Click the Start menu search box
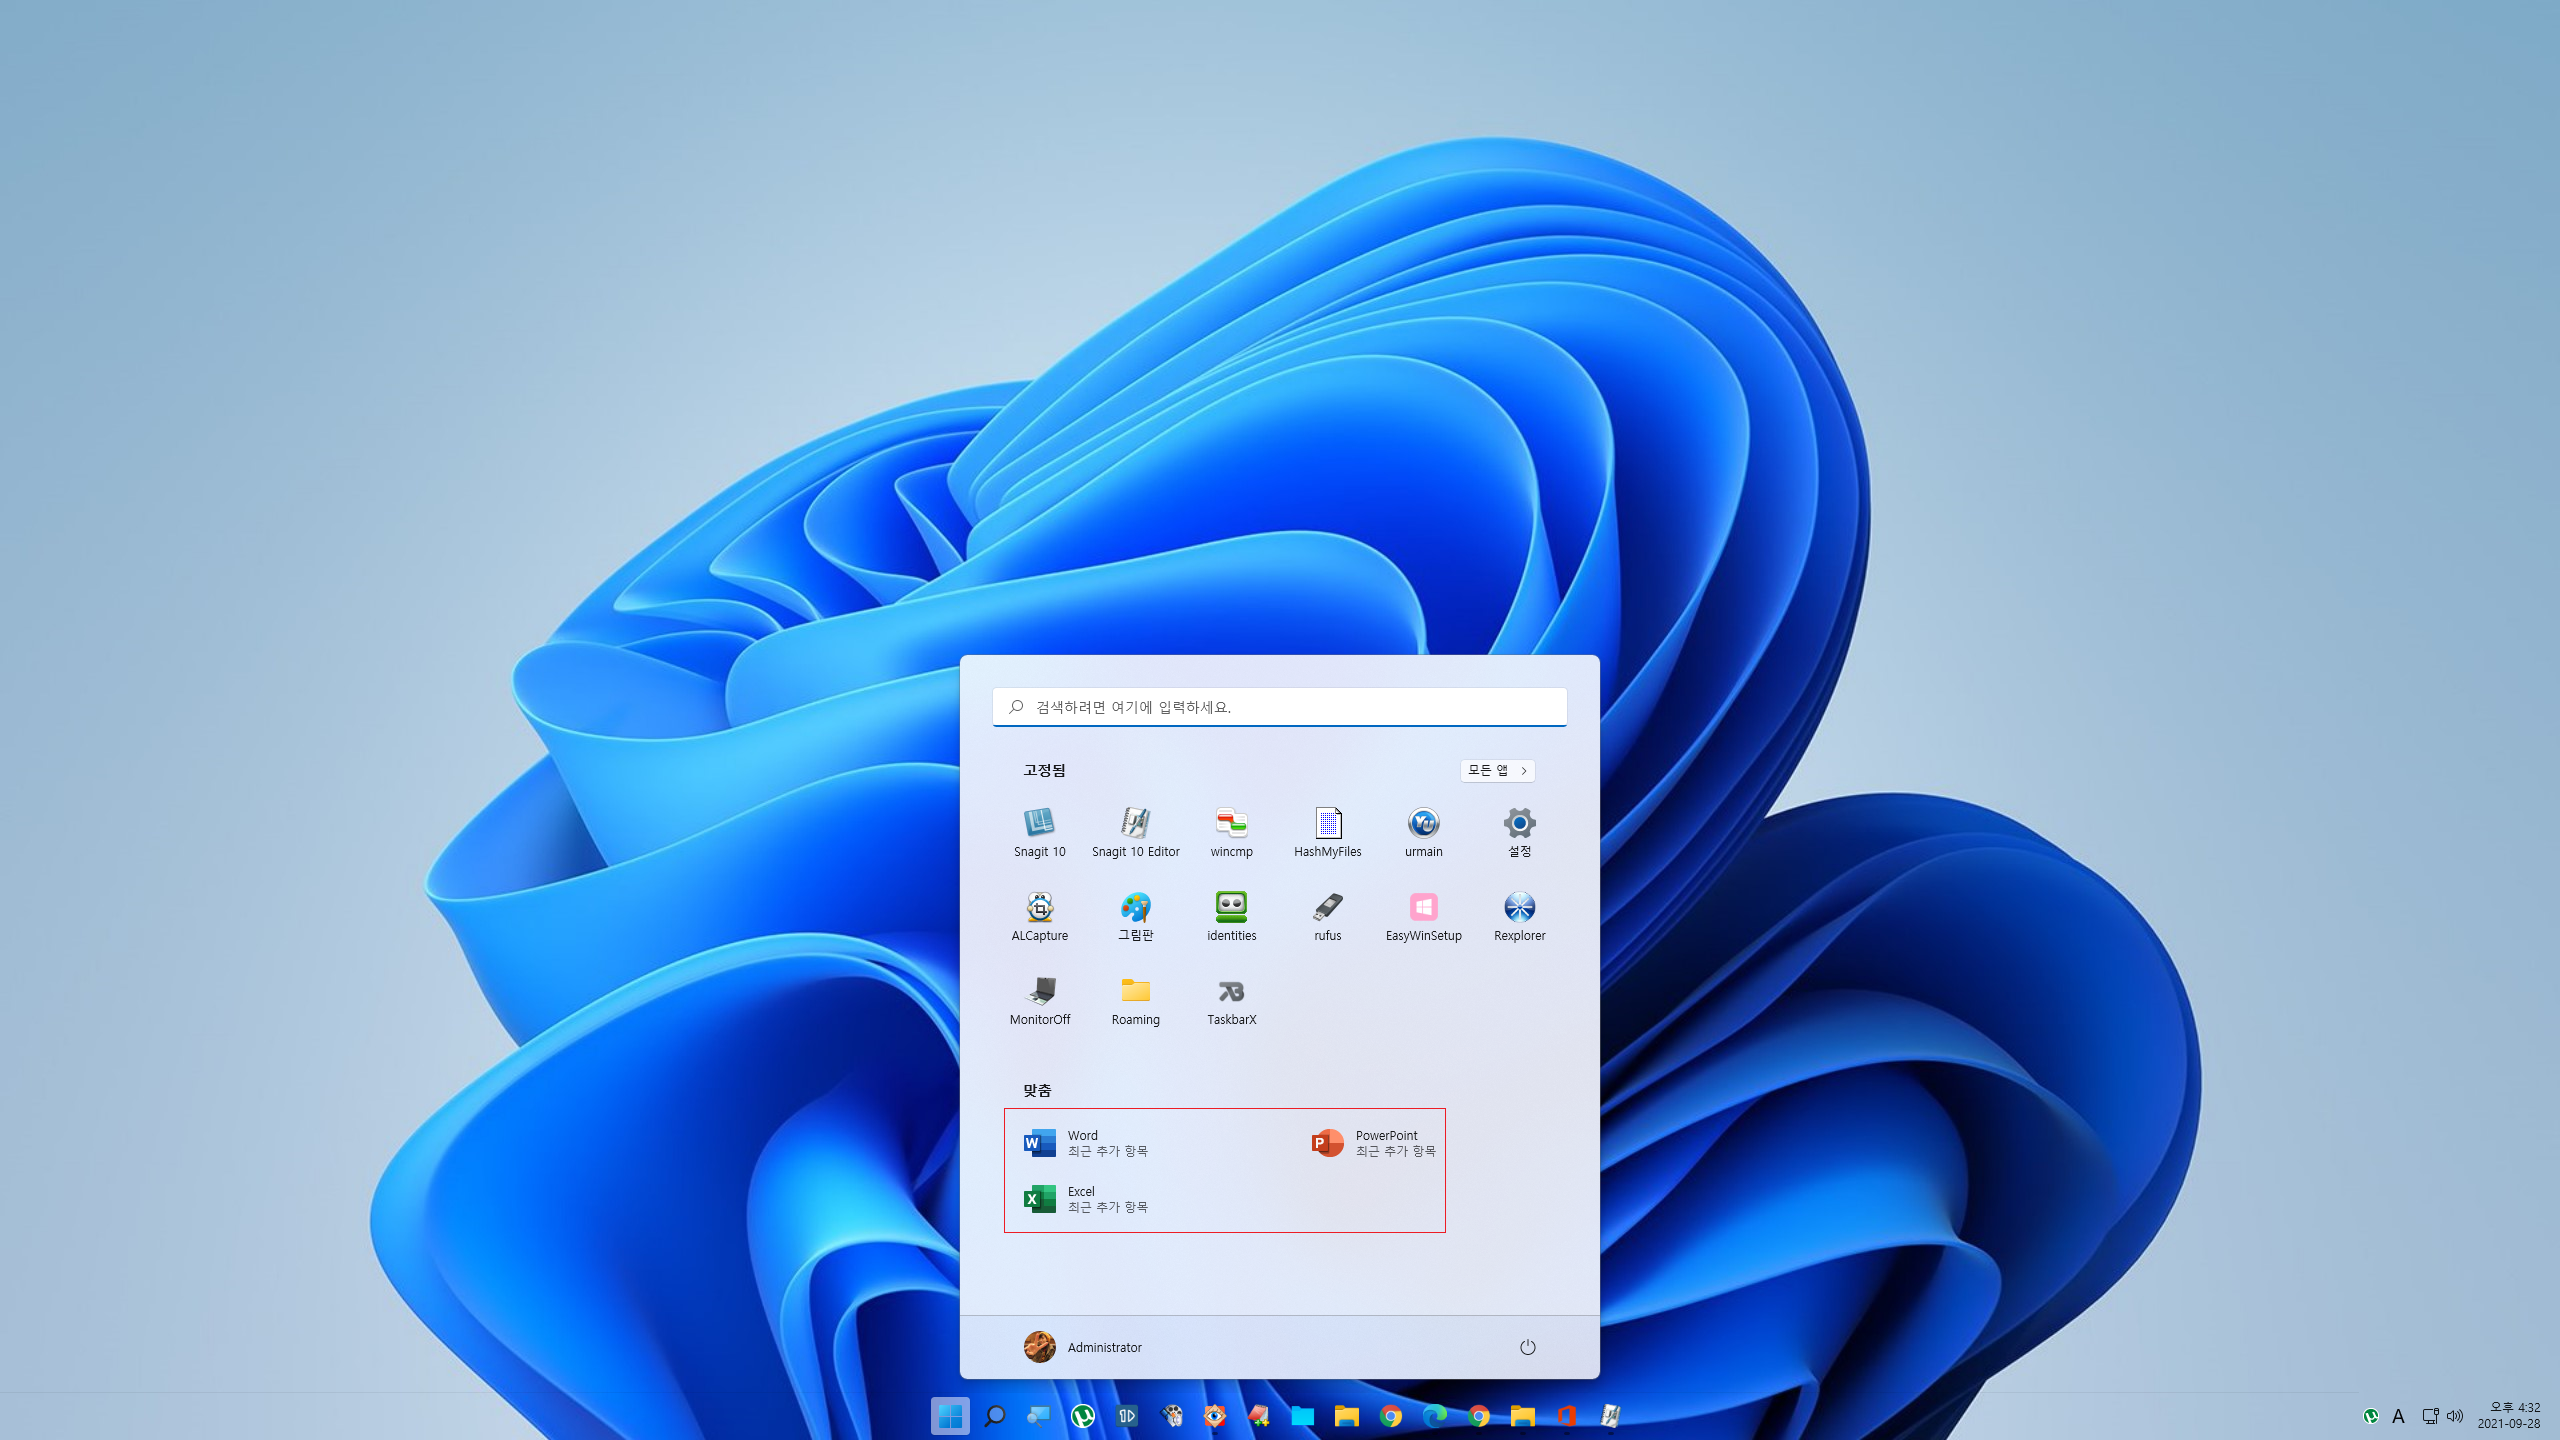 pos(1280,707)
